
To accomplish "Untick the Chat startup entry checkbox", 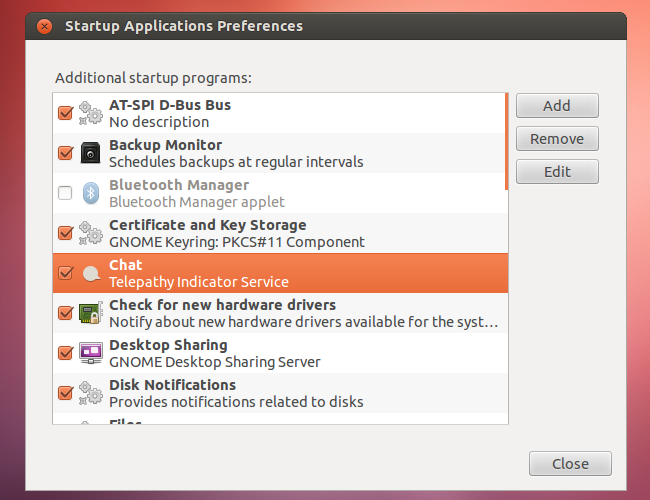I will [66, 273].
